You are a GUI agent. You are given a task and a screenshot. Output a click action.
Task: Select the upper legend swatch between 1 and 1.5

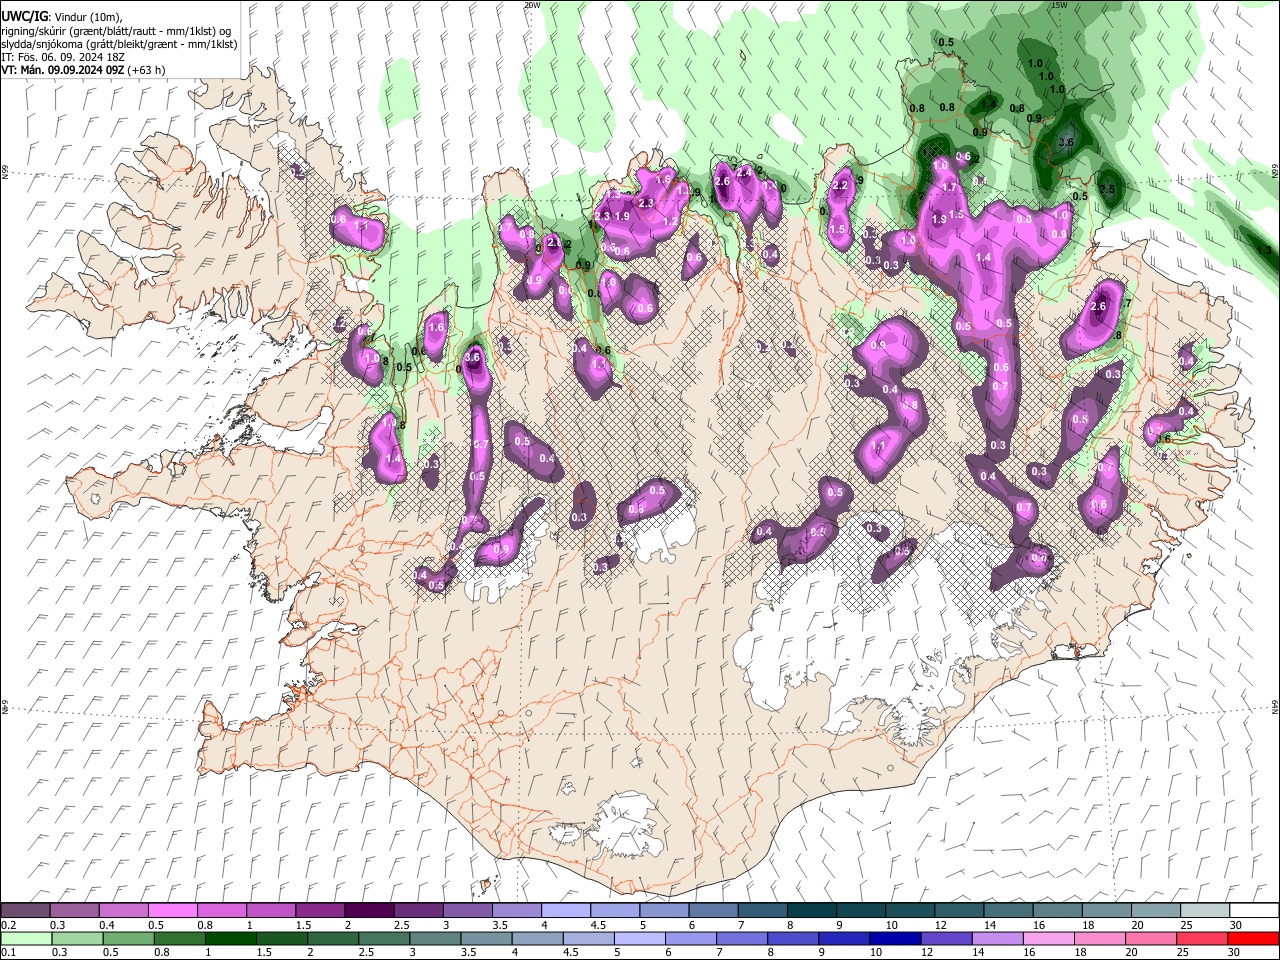(271, 910)
